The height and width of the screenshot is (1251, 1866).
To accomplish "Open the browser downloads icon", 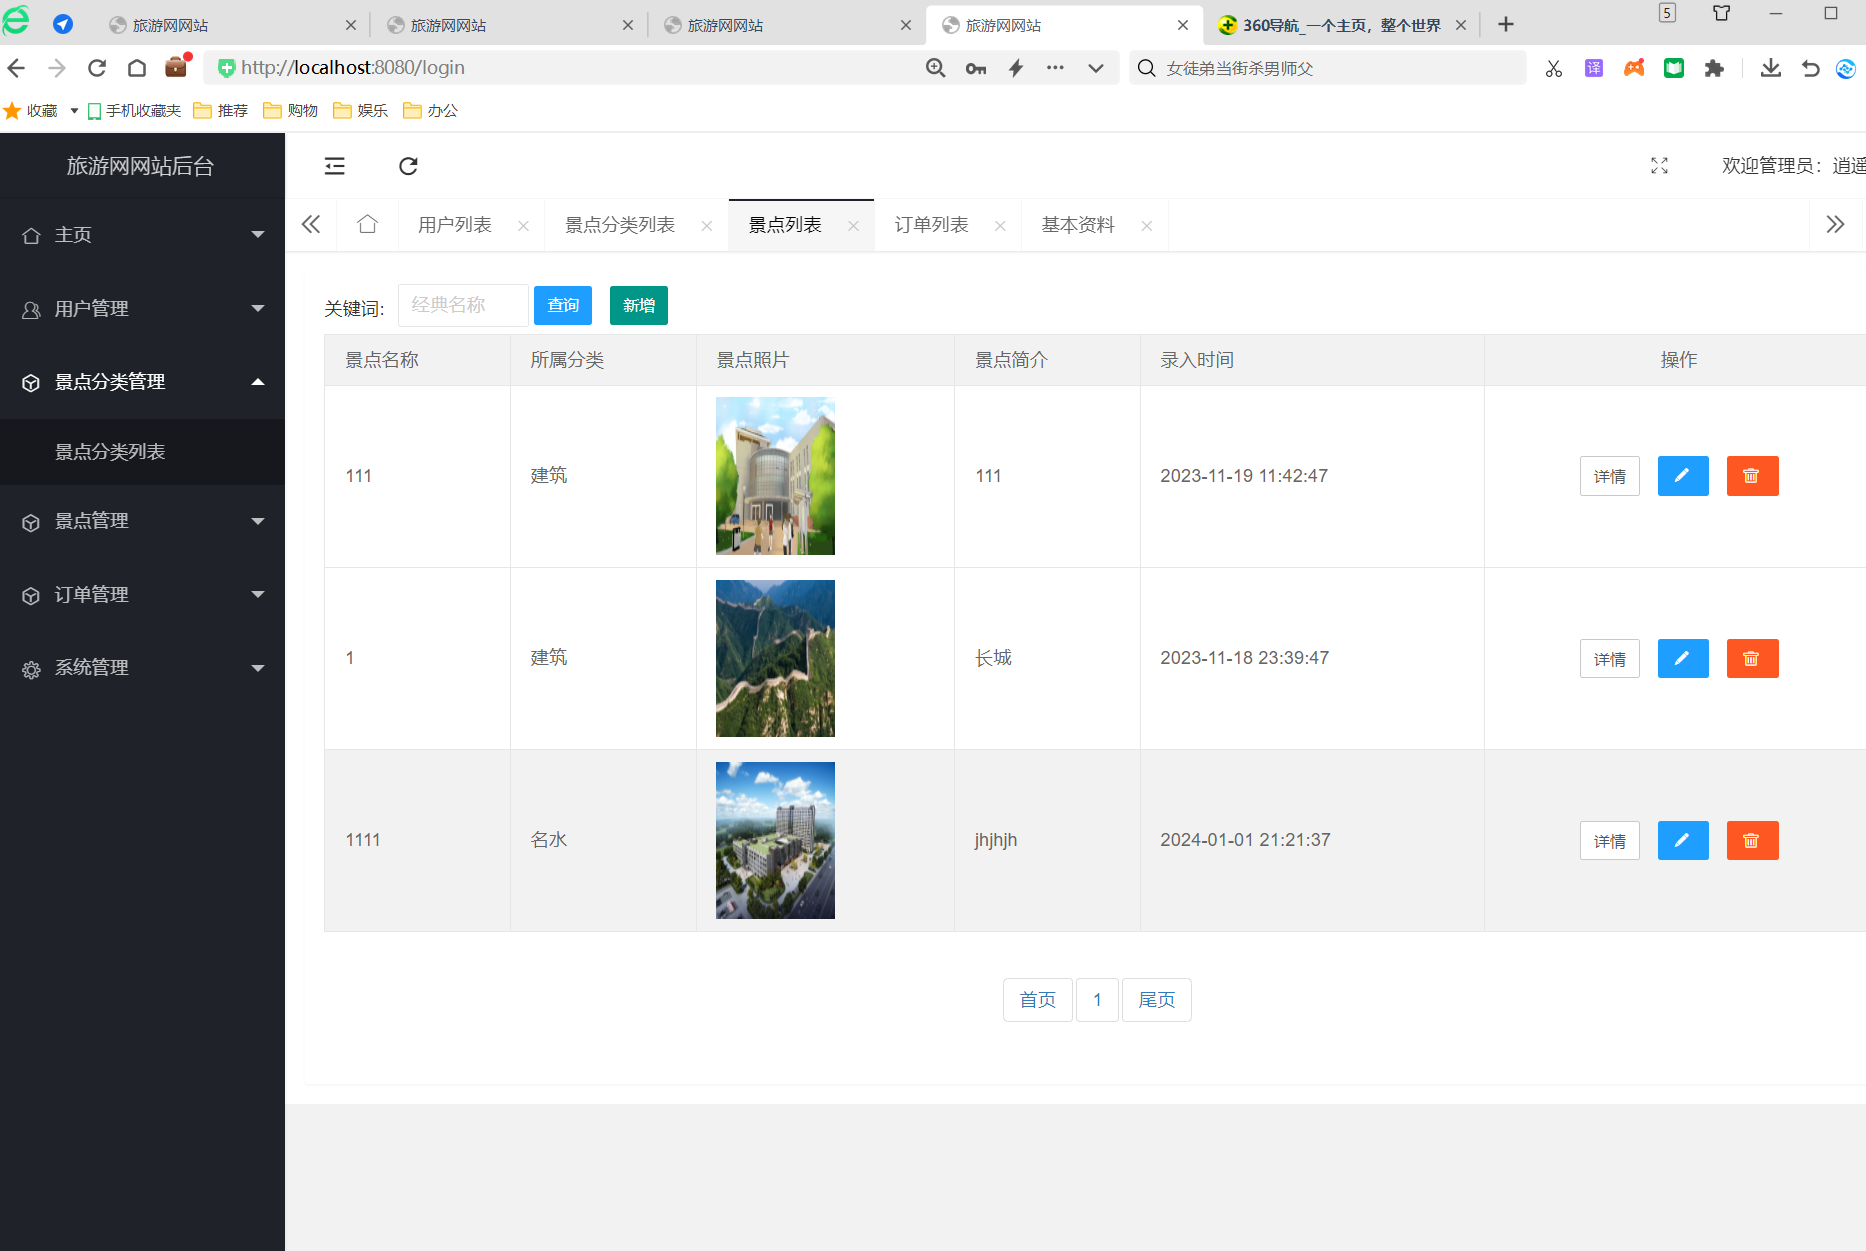I will 1771,68.
